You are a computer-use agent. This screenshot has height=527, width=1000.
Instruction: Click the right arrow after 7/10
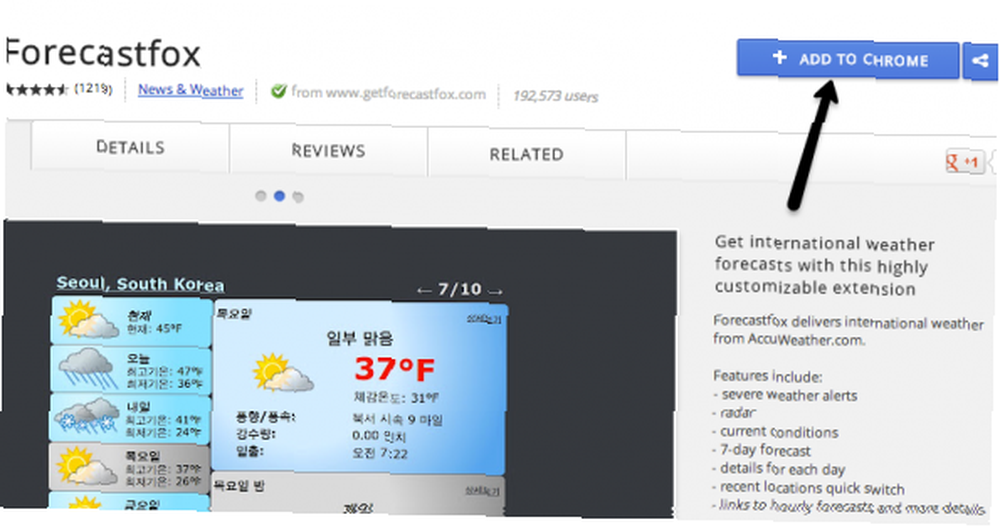click(495, 292)
